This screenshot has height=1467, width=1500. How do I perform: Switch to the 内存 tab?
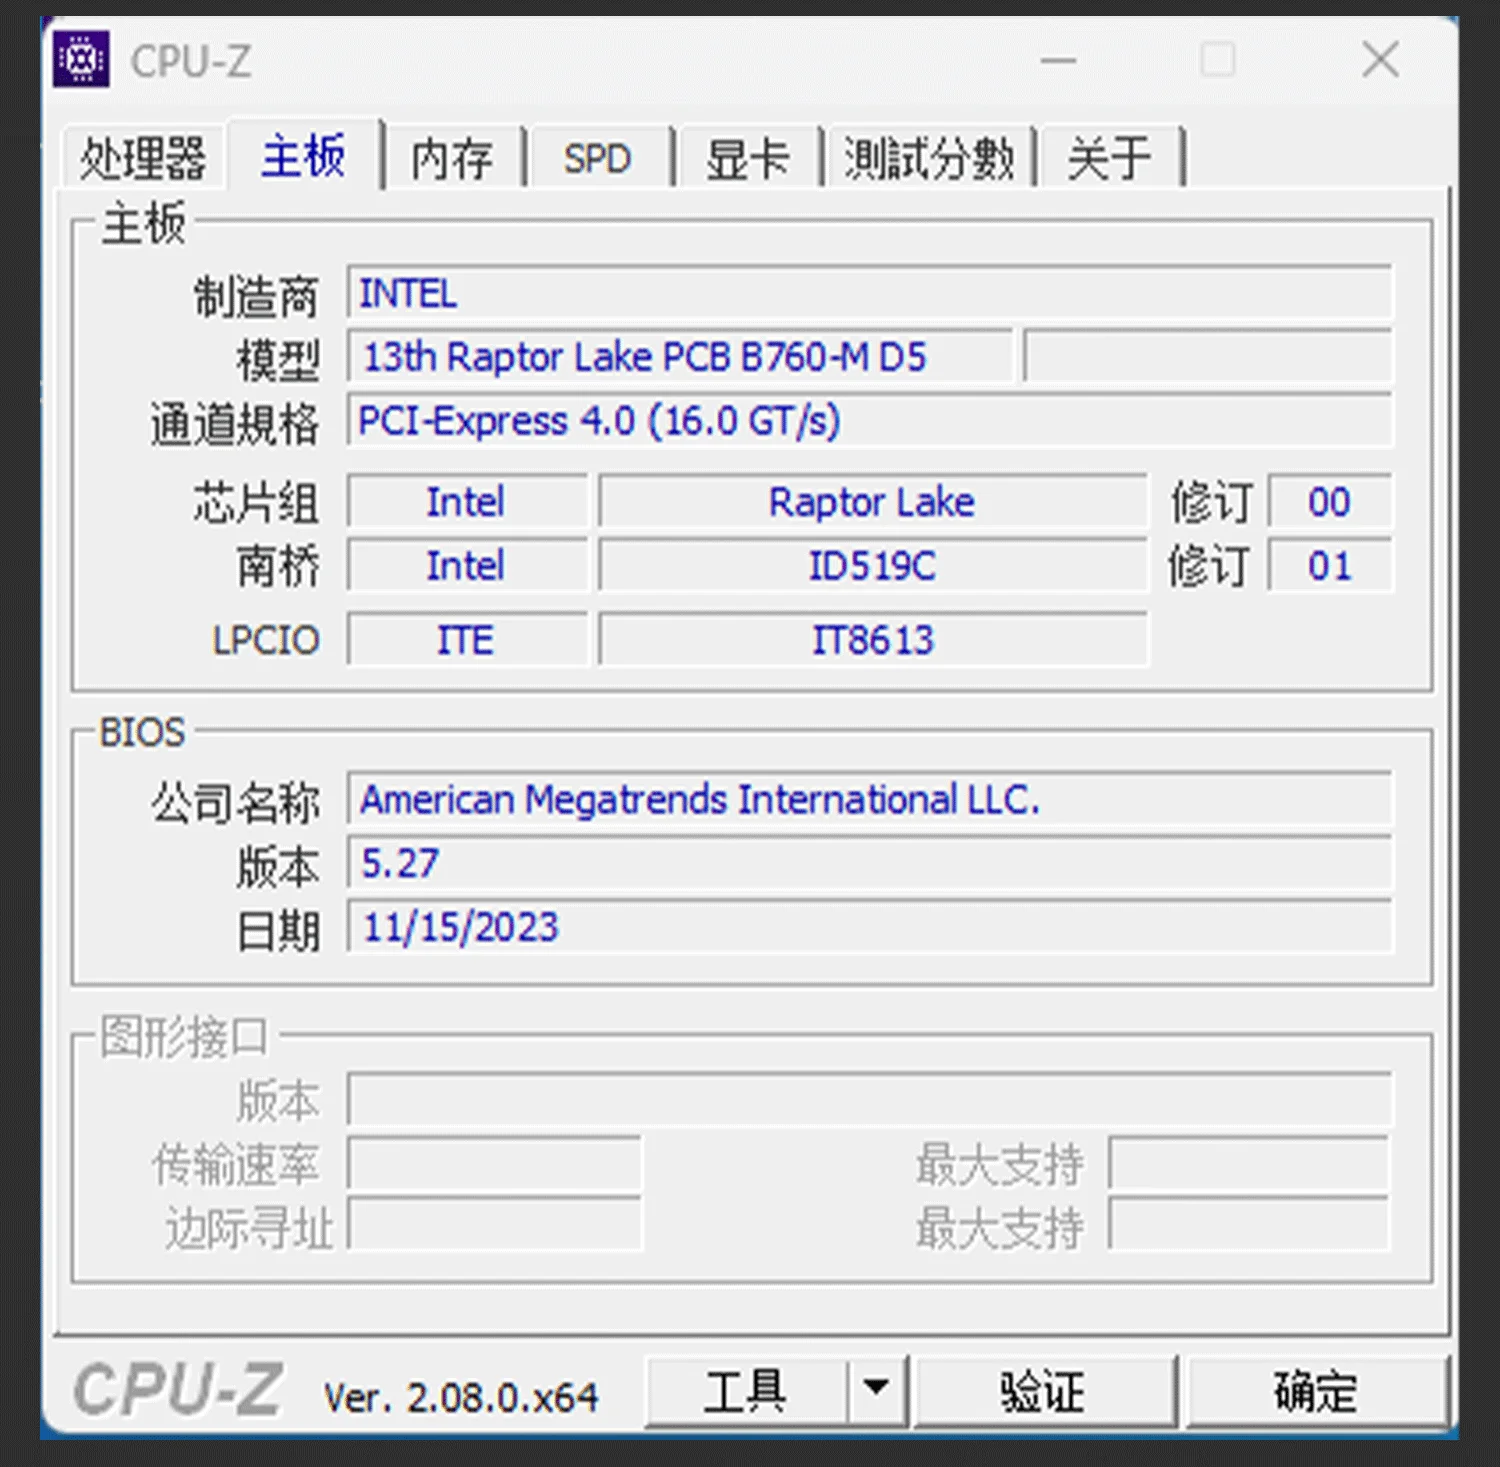tap(453, 158)
